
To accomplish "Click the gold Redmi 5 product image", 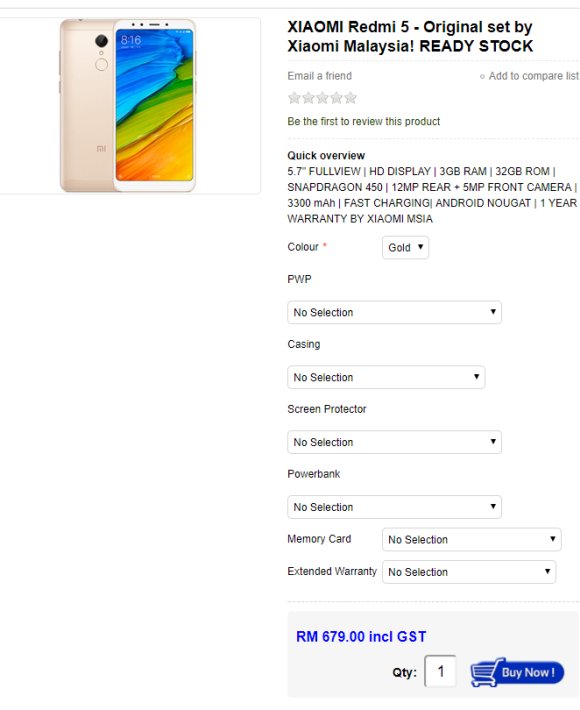I will [128, 106].
